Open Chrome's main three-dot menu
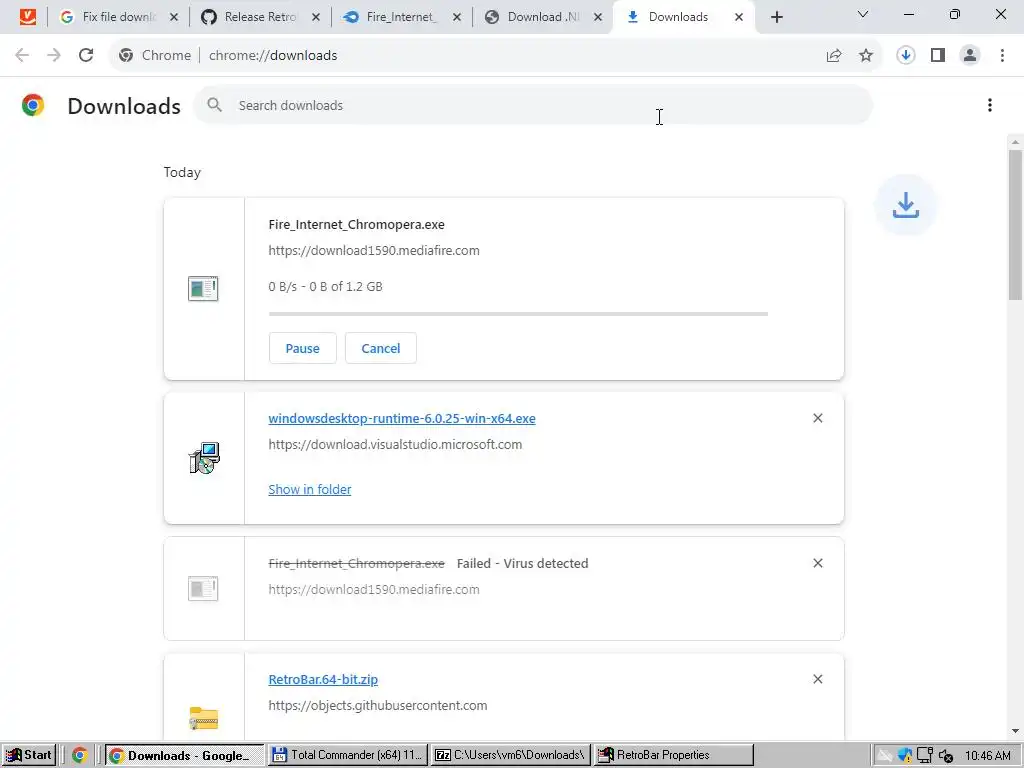 1002,56
